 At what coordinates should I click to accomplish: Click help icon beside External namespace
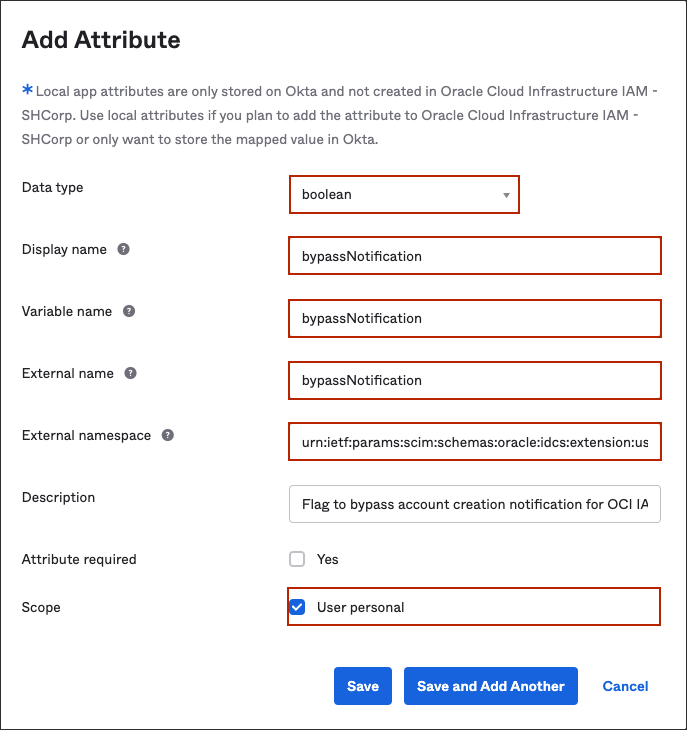click(x=168, y=435)
